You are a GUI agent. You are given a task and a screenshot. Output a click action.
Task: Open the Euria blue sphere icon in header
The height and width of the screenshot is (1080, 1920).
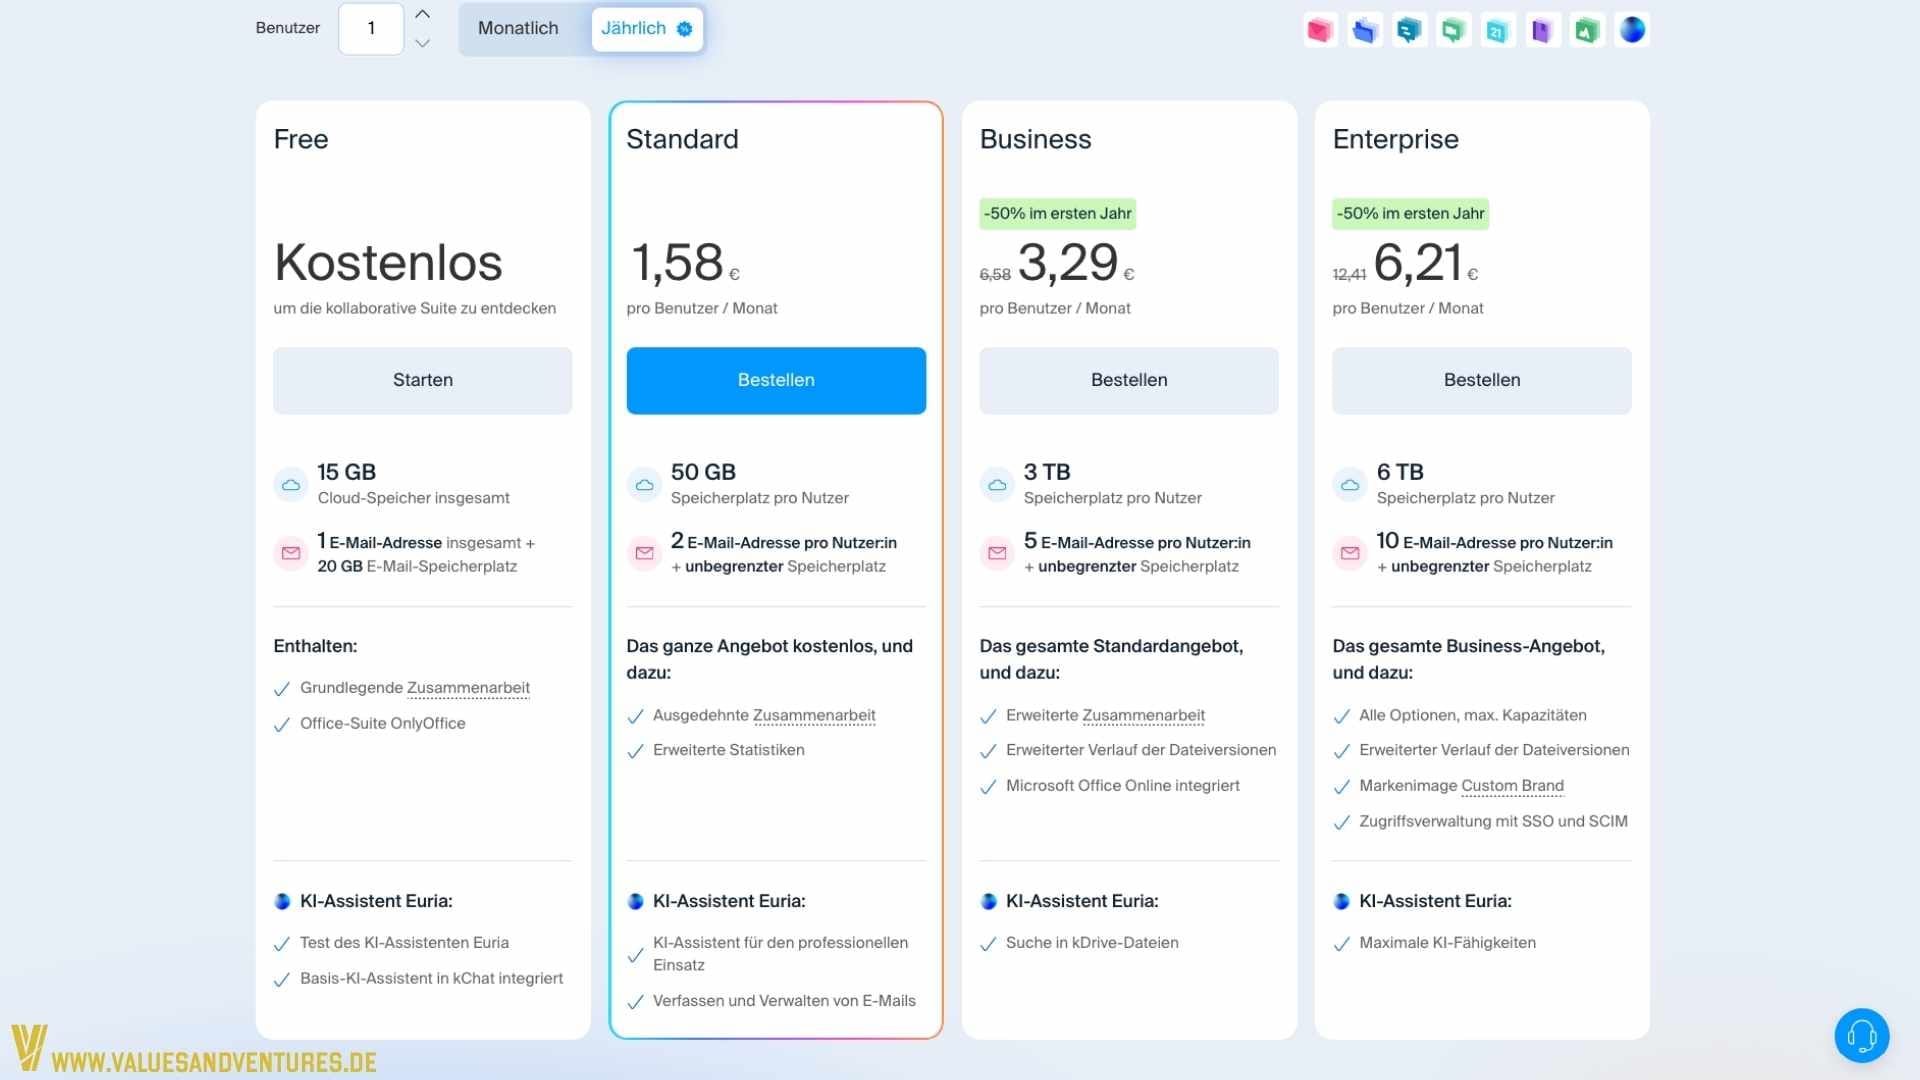(x=1632, y=30)
